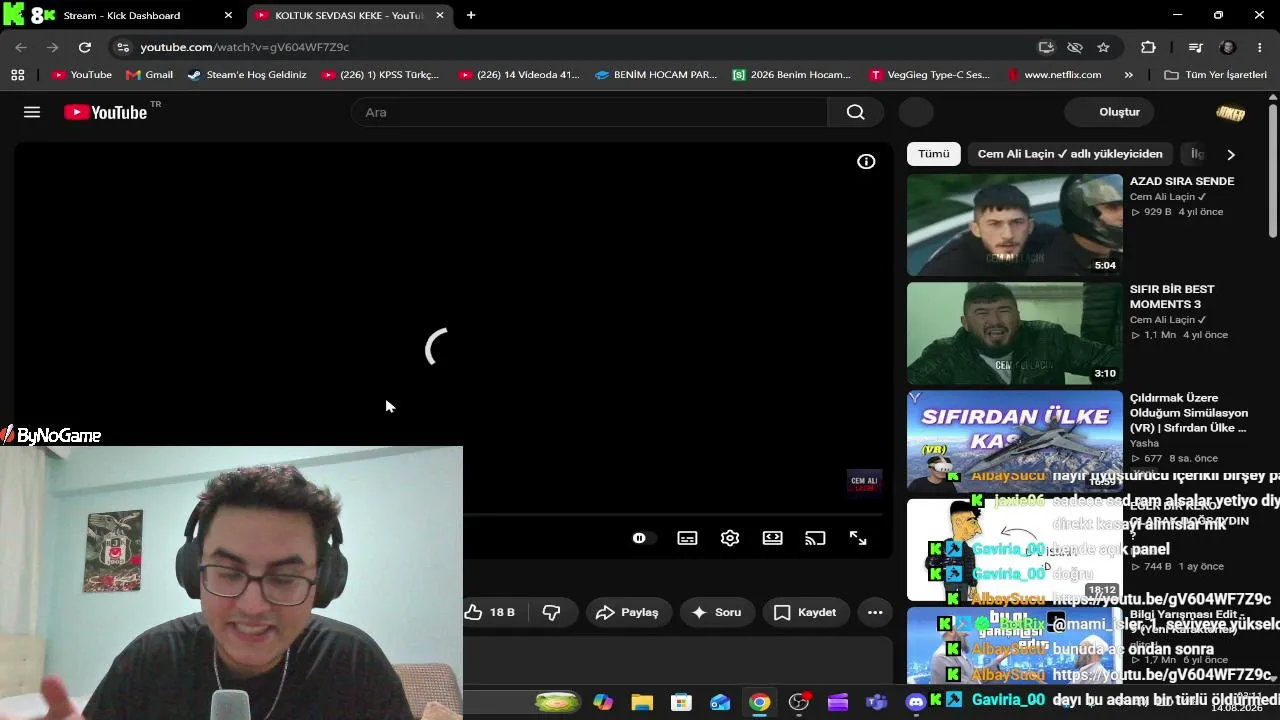This screenshot has height=720, width=1280.
Task: Open the YouTube guide hamburger menu
Action: pos(32,112)
